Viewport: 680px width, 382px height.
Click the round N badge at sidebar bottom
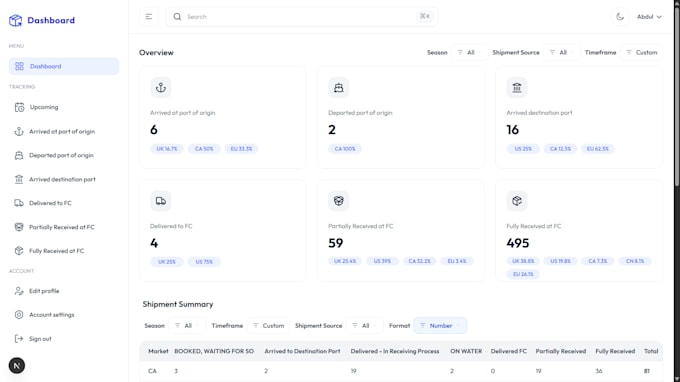pos(16,366)
